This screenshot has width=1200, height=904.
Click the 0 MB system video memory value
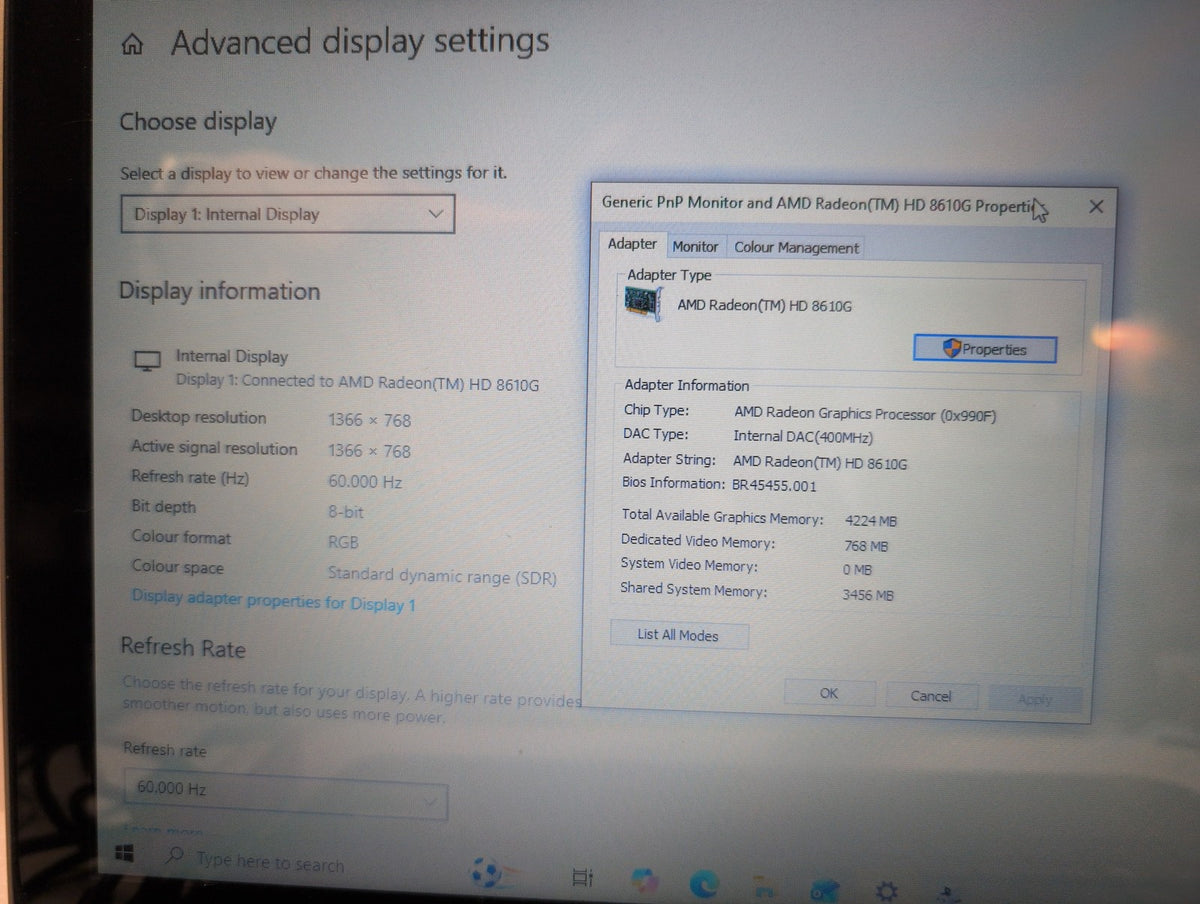point(857,570)
